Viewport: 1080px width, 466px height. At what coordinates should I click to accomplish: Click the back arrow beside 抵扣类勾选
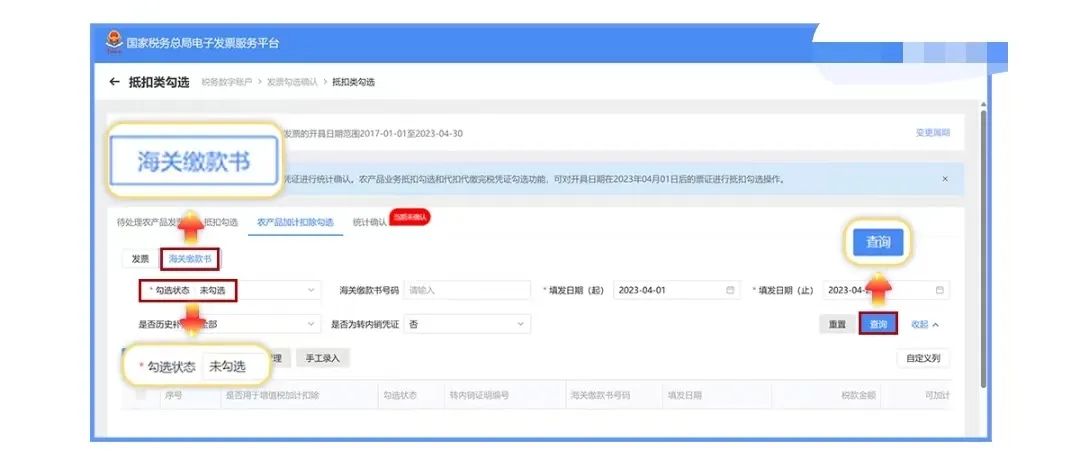114,82
